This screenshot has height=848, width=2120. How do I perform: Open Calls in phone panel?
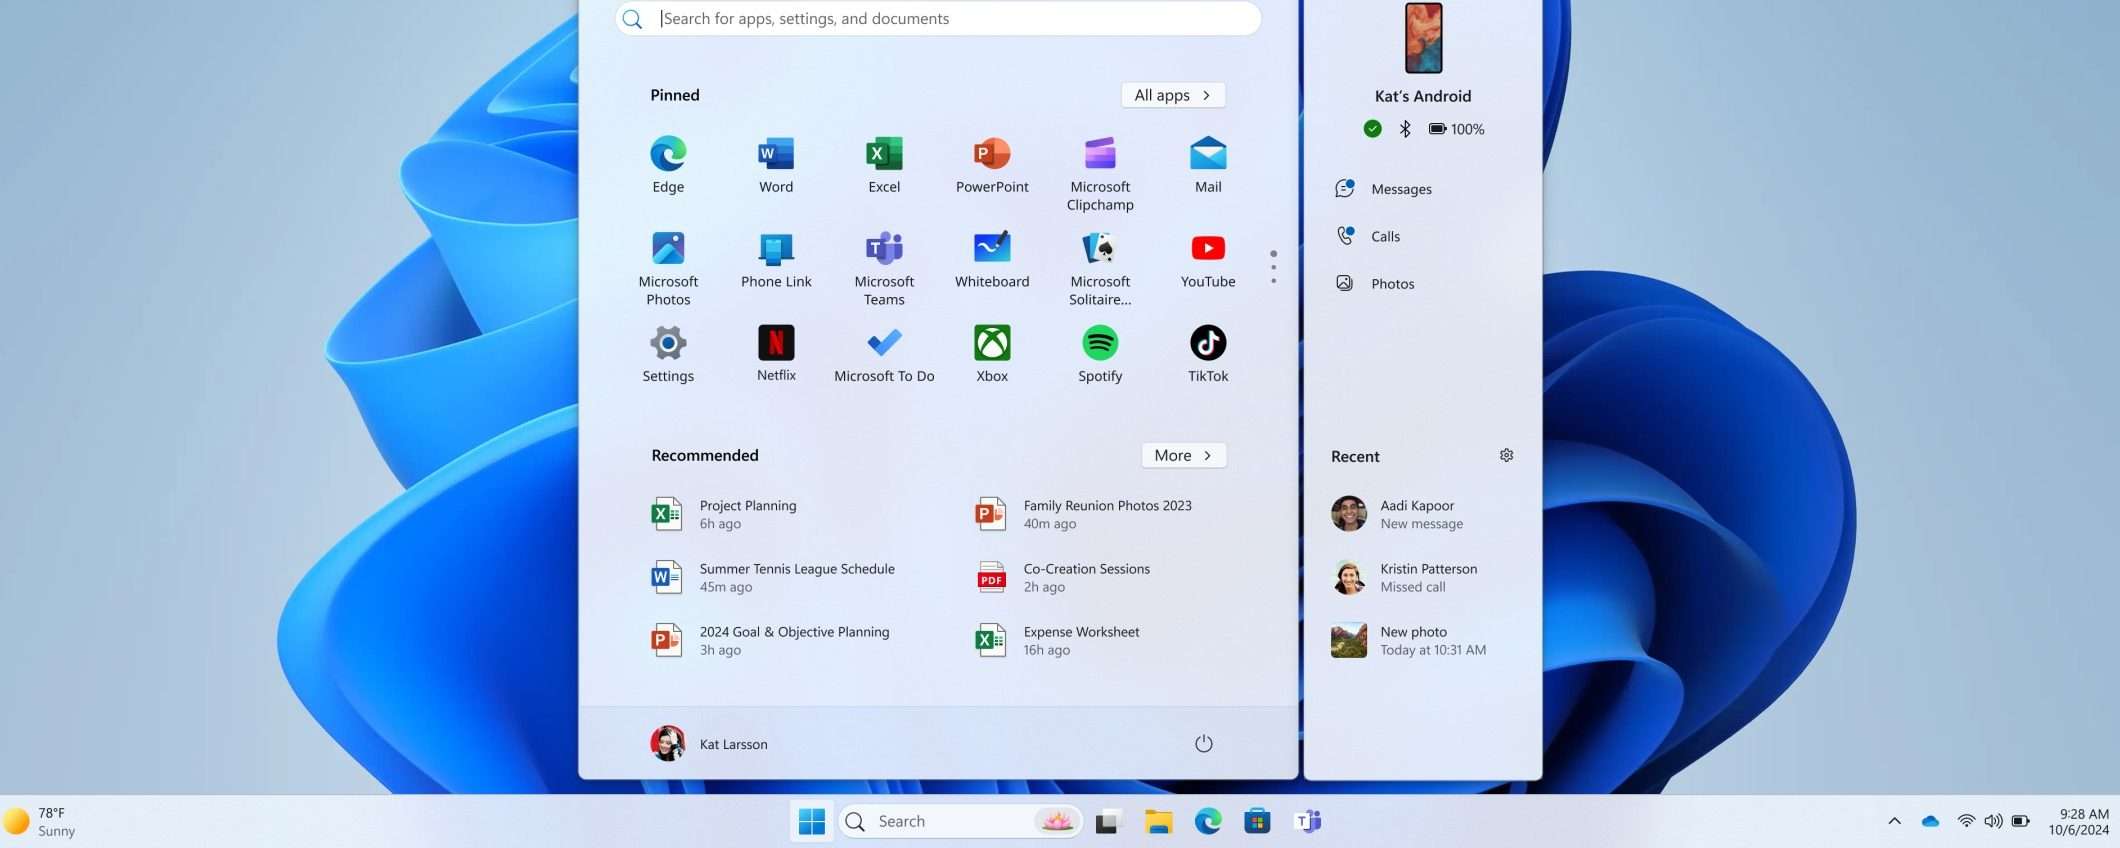tap(1384, 236)
